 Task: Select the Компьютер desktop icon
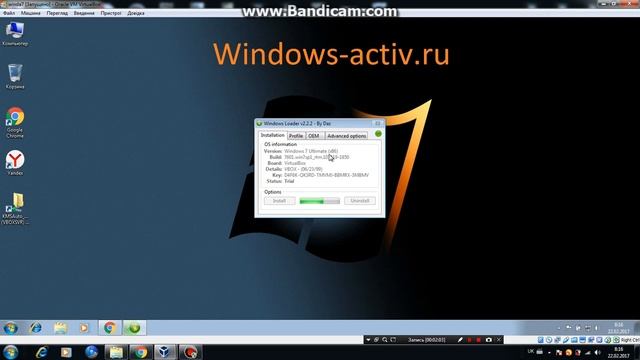coord(15,34)
